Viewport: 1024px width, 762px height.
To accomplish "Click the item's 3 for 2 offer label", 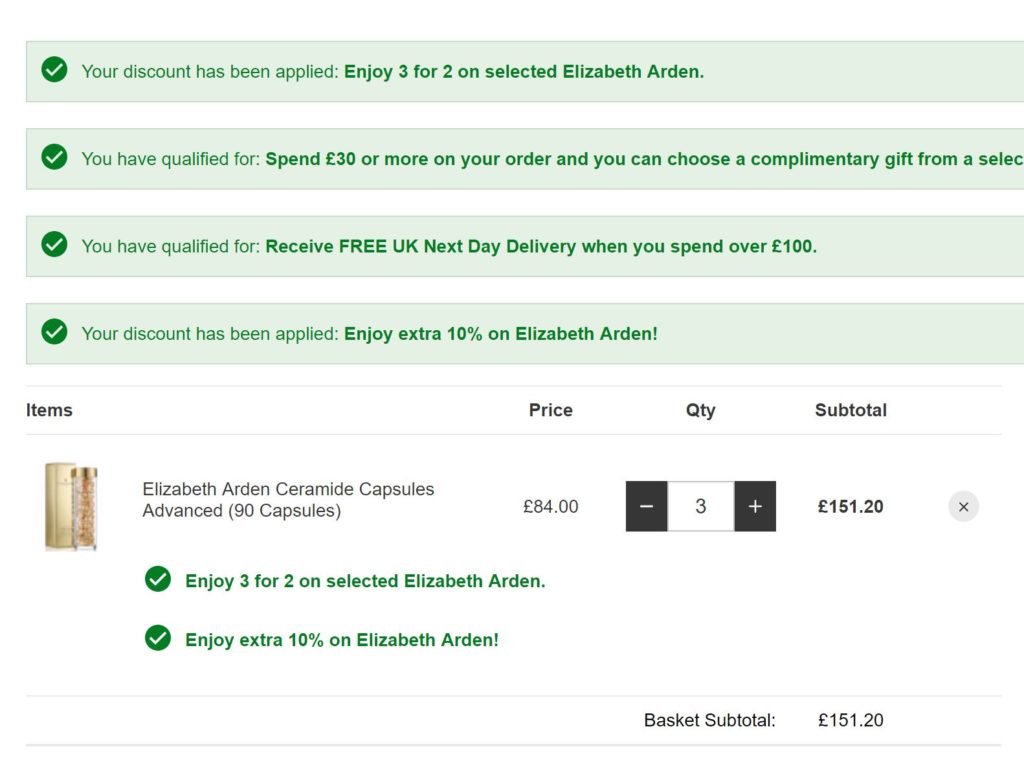I will click(365, 581).
